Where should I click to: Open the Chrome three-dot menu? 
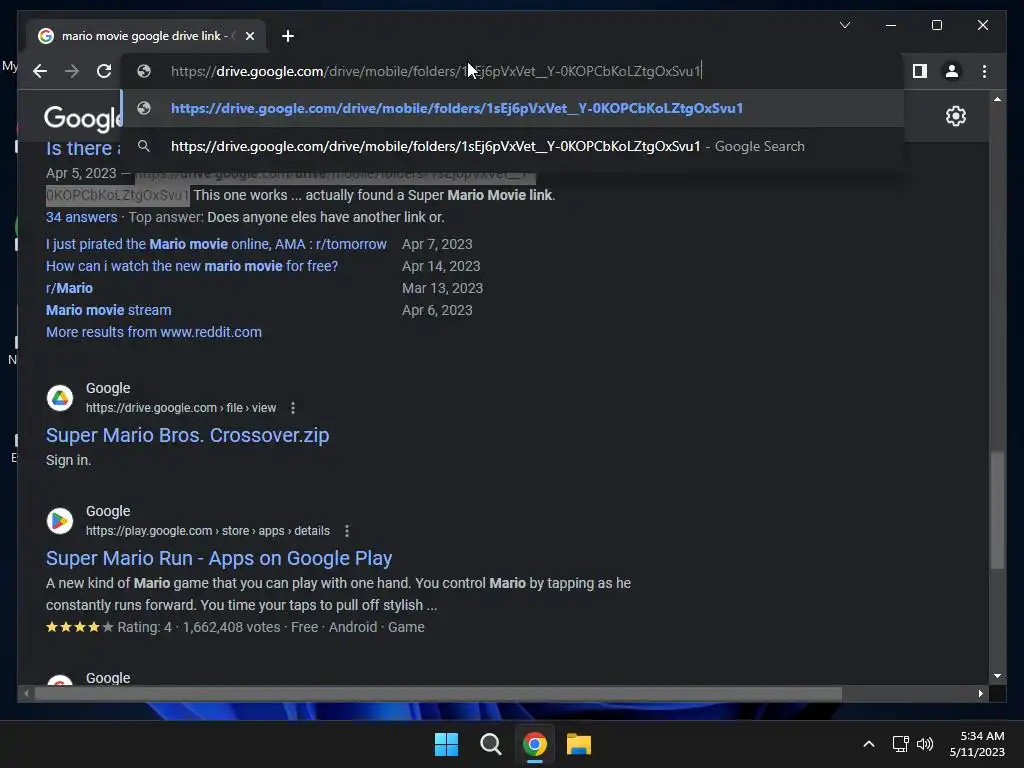pyautogui.click(x=984, y=71)
